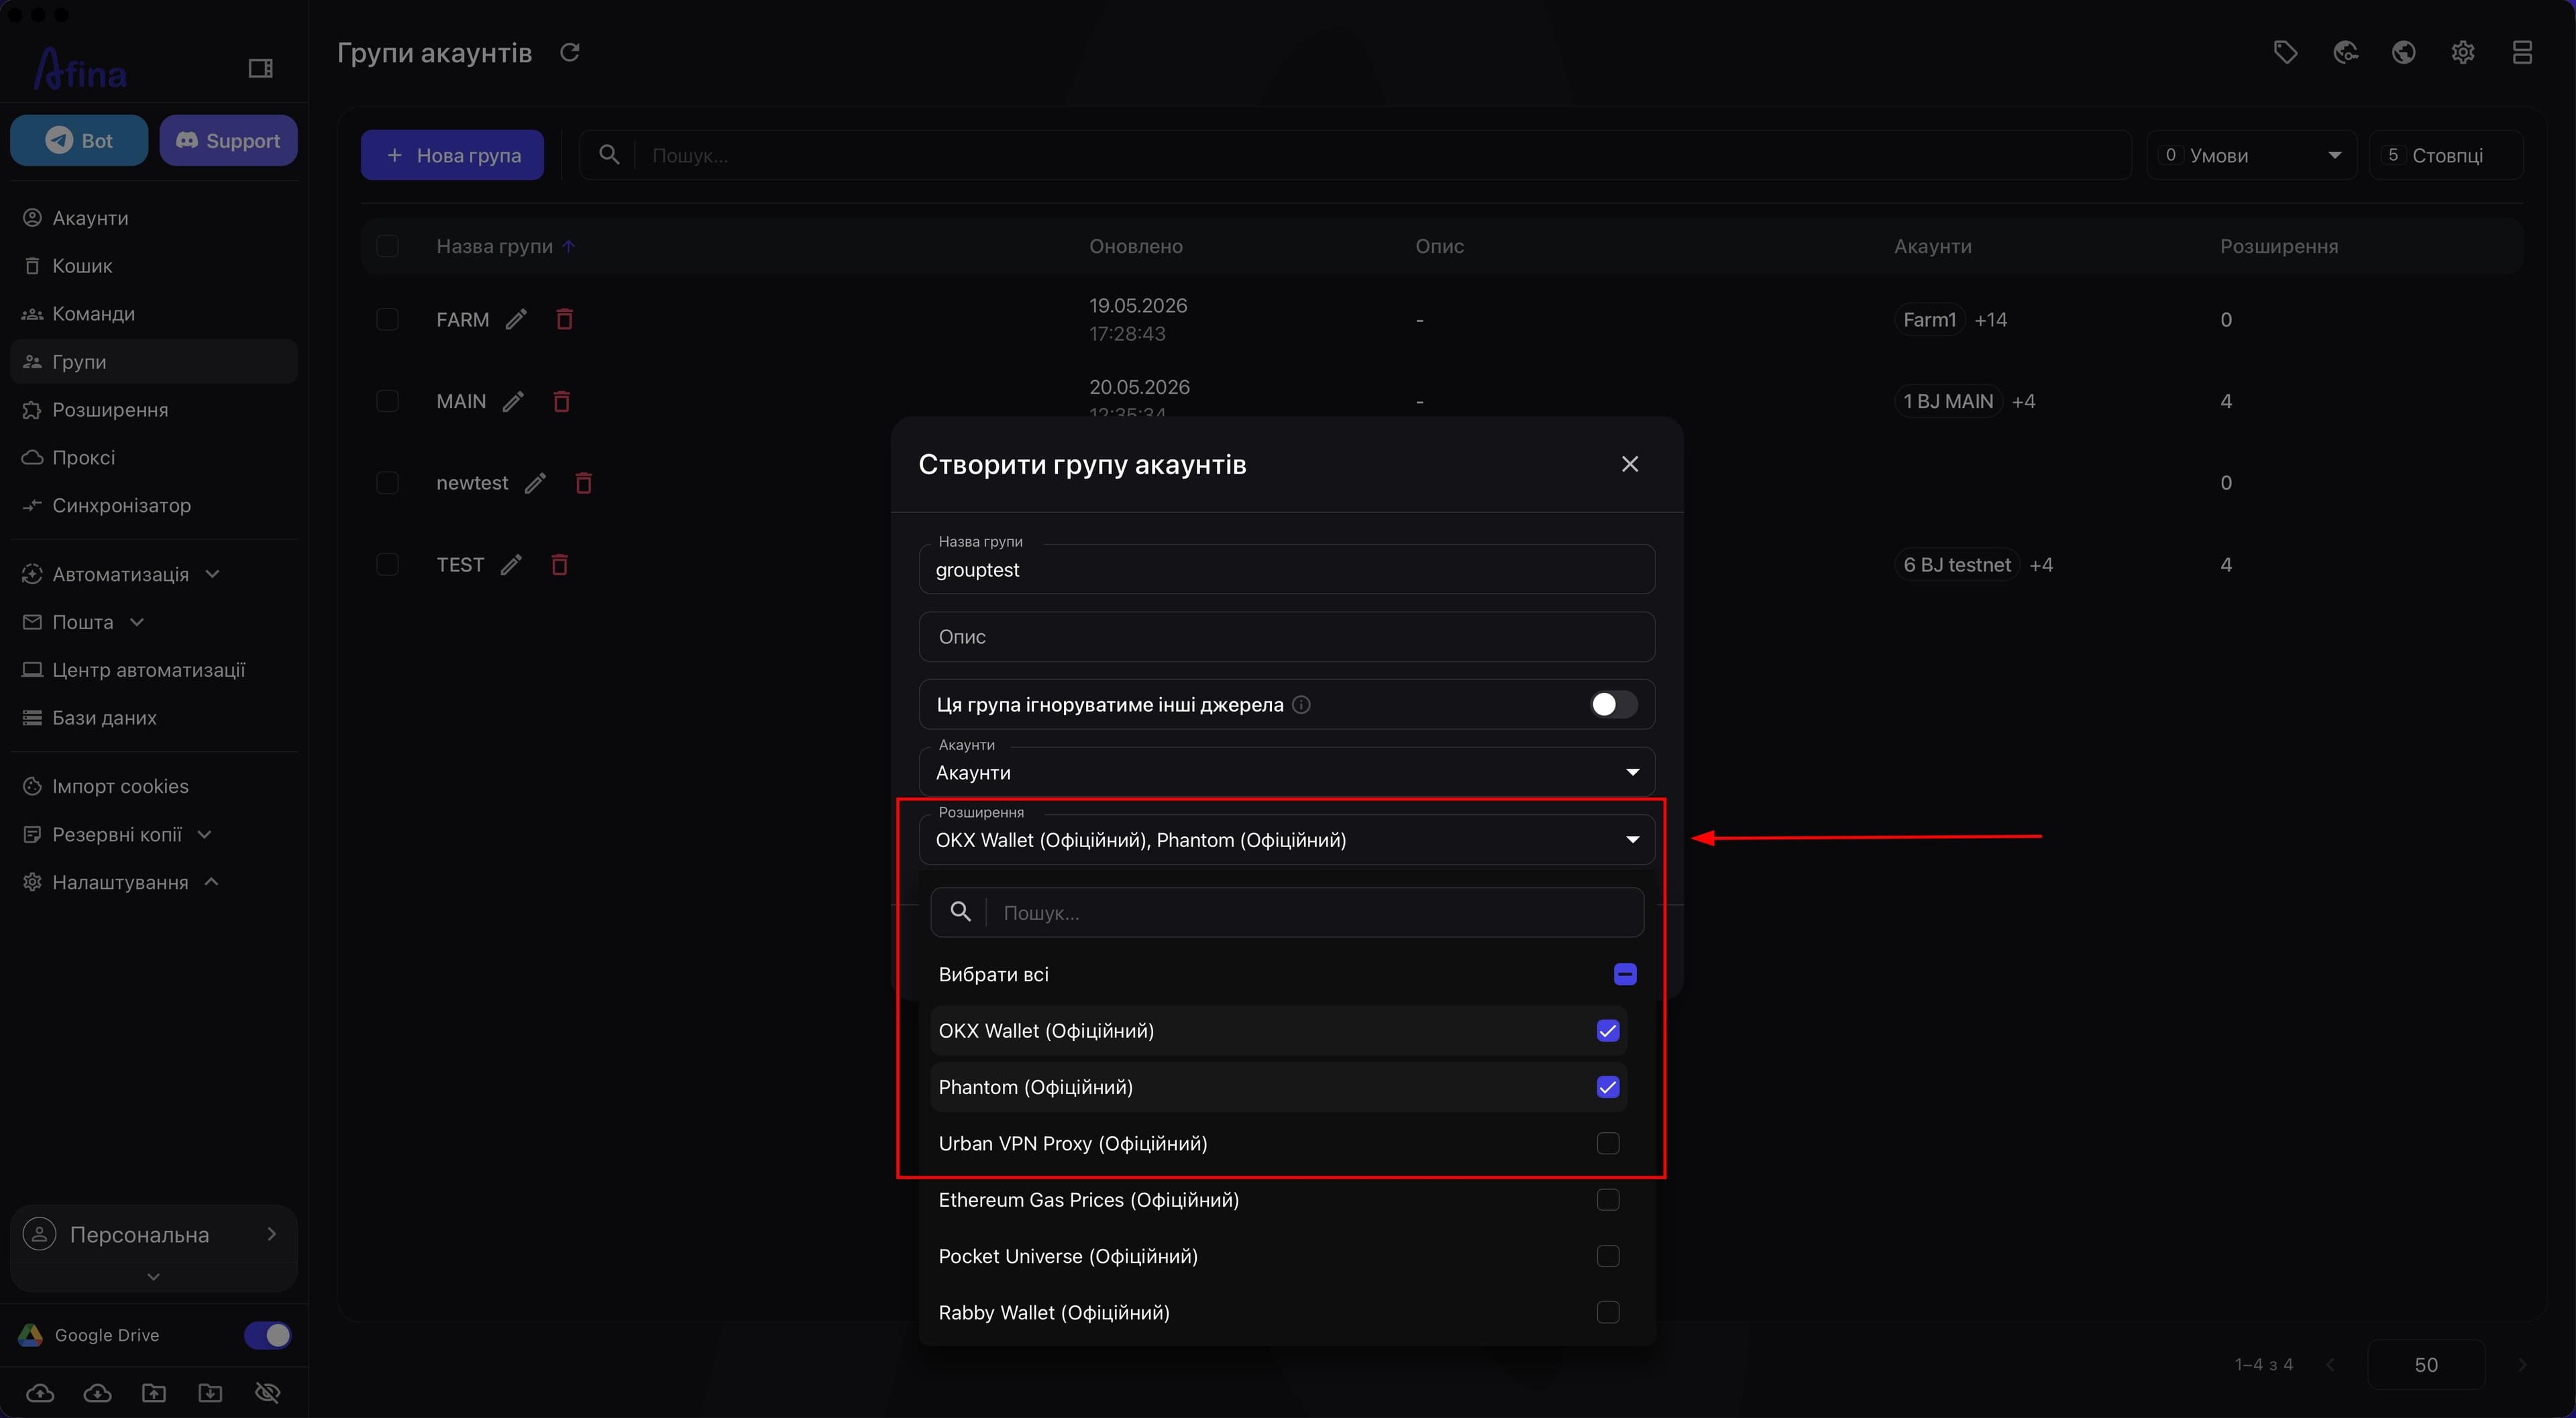The width and height of the screenshot is (2576, 1418).
Task: Click the Bot button
Action: pyautogui.click(x=79, y=140)
